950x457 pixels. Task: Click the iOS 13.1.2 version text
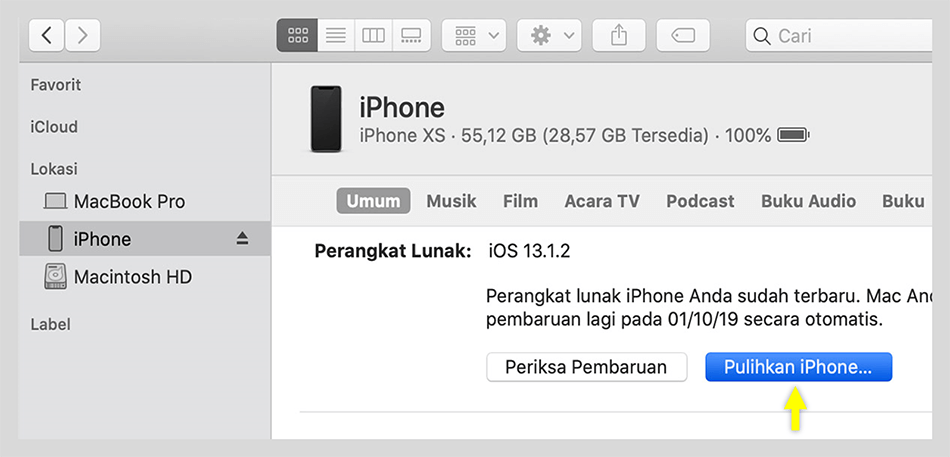click(530, 252)
